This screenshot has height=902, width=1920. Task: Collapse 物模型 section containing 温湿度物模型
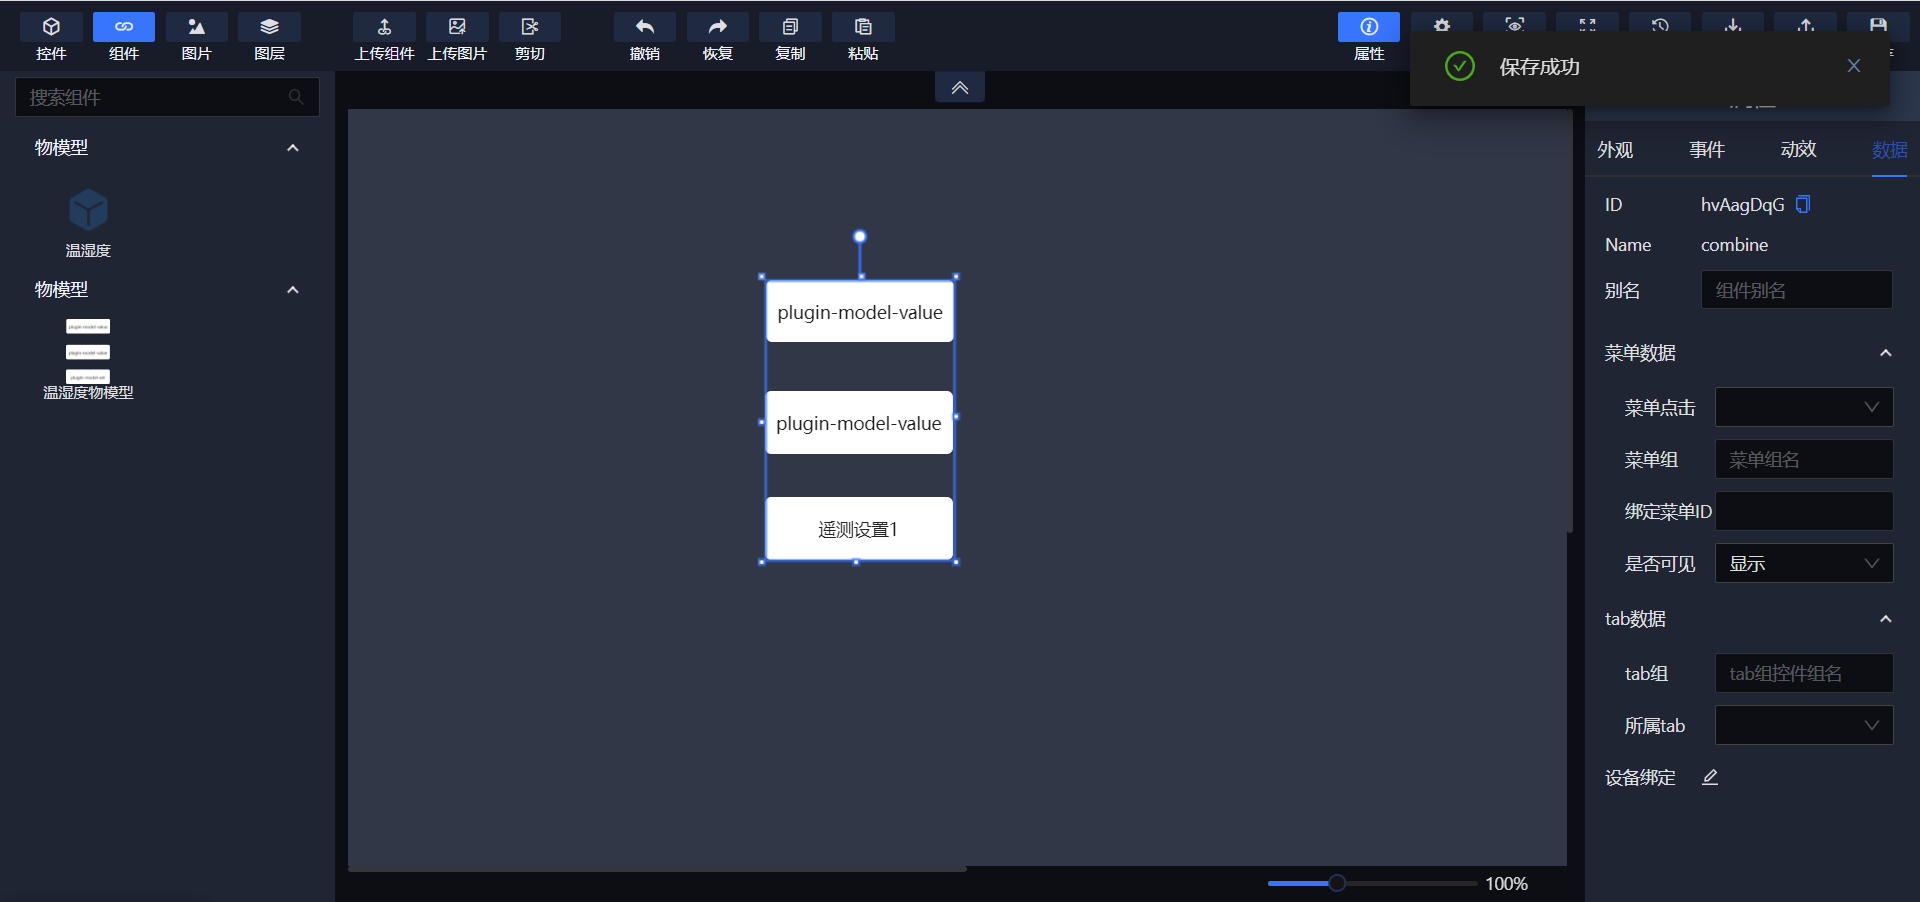point(293,290)
